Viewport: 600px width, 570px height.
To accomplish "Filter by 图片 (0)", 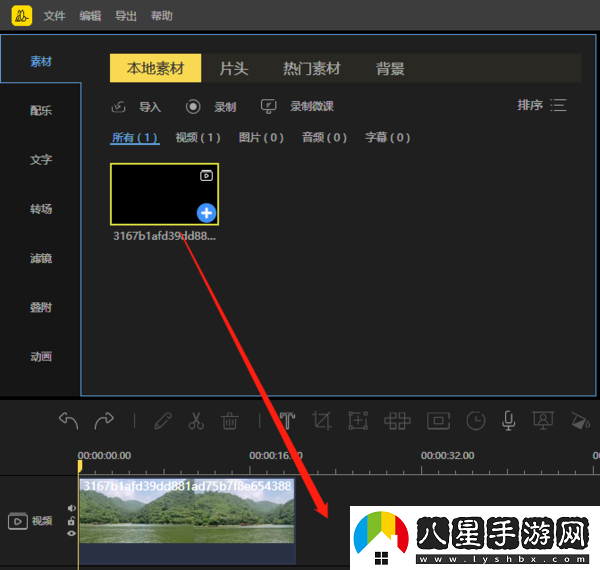I will tap(261, 137).
